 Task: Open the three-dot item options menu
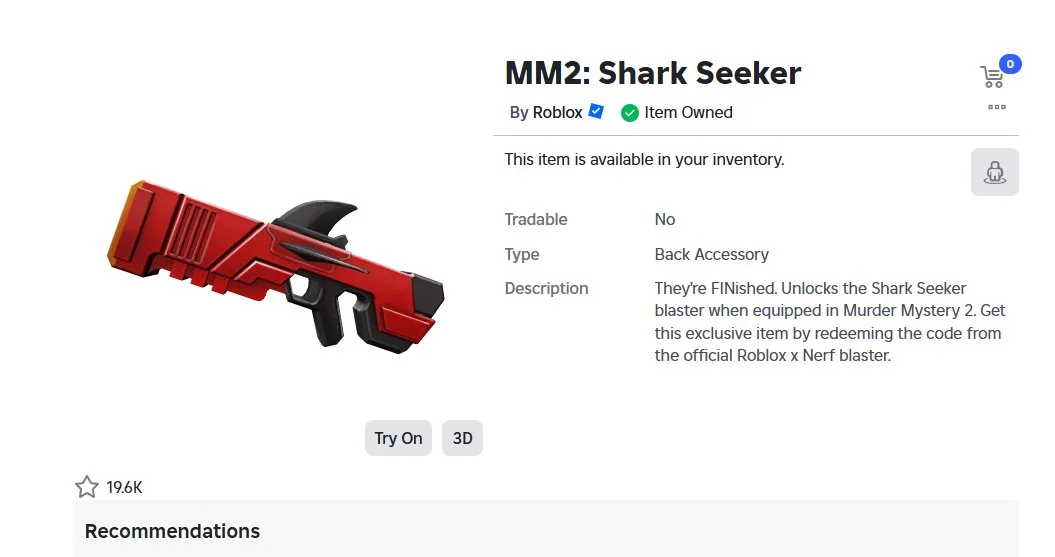996,107
